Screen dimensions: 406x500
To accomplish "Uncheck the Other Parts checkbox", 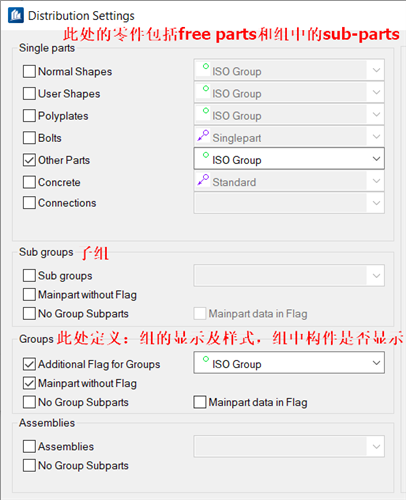I will click(x=29, y=160).
